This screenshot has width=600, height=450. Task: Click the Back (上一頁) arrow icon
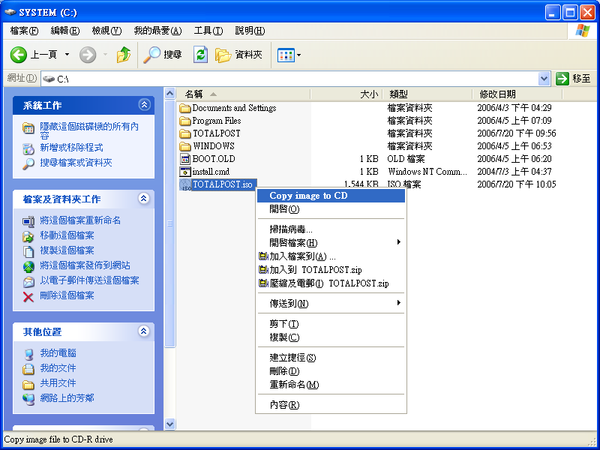coord(18,55)
